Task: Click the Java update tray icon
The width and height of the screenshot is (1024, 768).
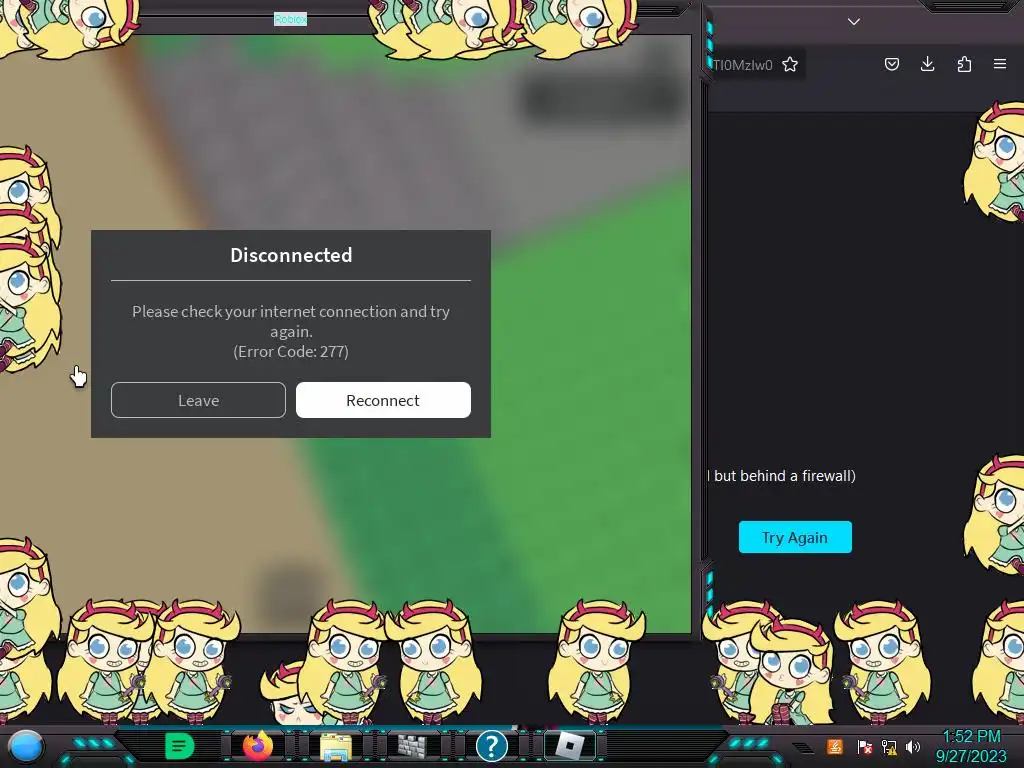Action: coord(835,746)
